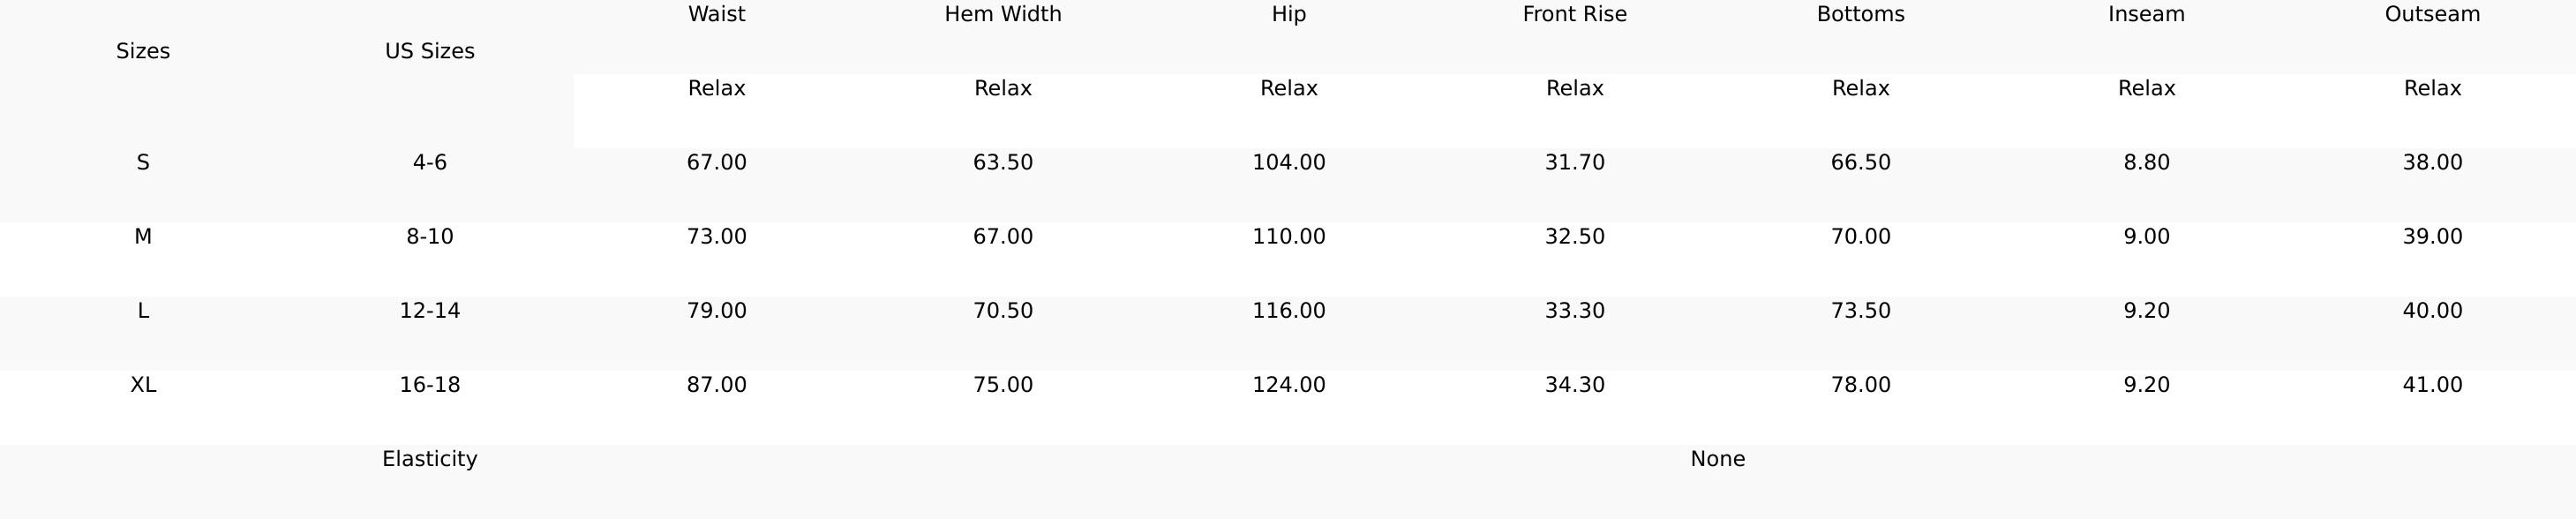Select the Waist column header

pos(716,15)
